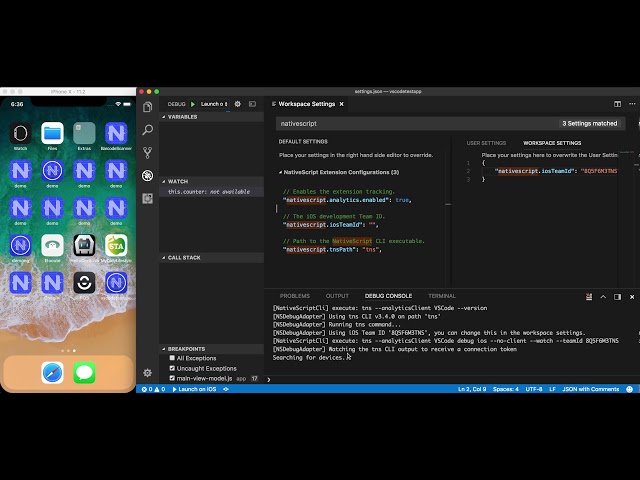Focus the debug console input prompt
The height and width of the screenshot is (480, 640).
point(451,380)
